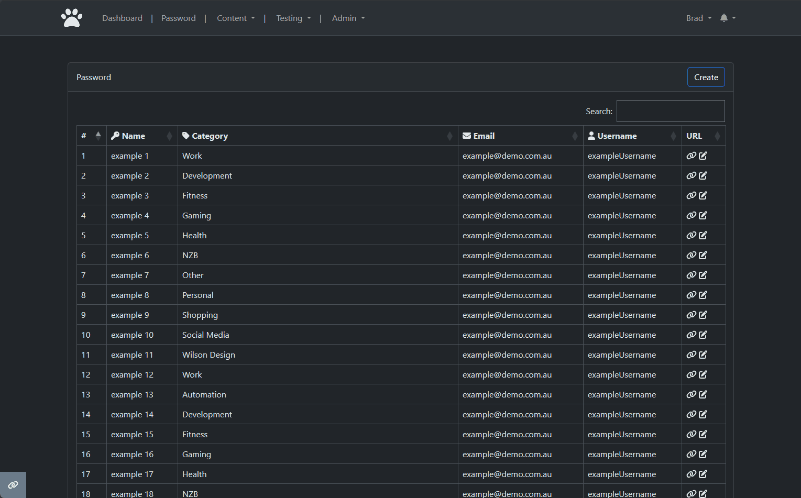
Task: Sort table by URL column
Action: [x=703, y=136]
